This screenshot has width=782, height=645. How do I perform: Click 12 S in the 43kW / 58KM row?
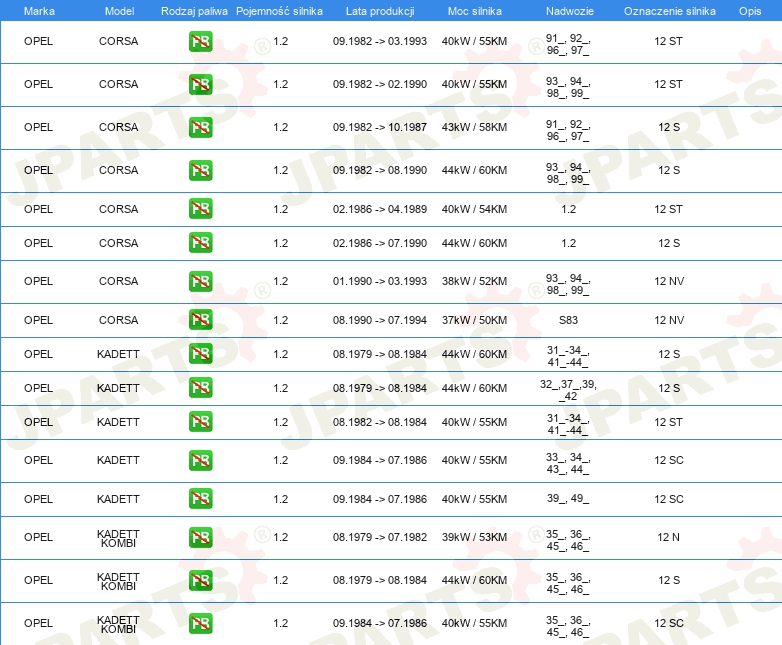669,127
